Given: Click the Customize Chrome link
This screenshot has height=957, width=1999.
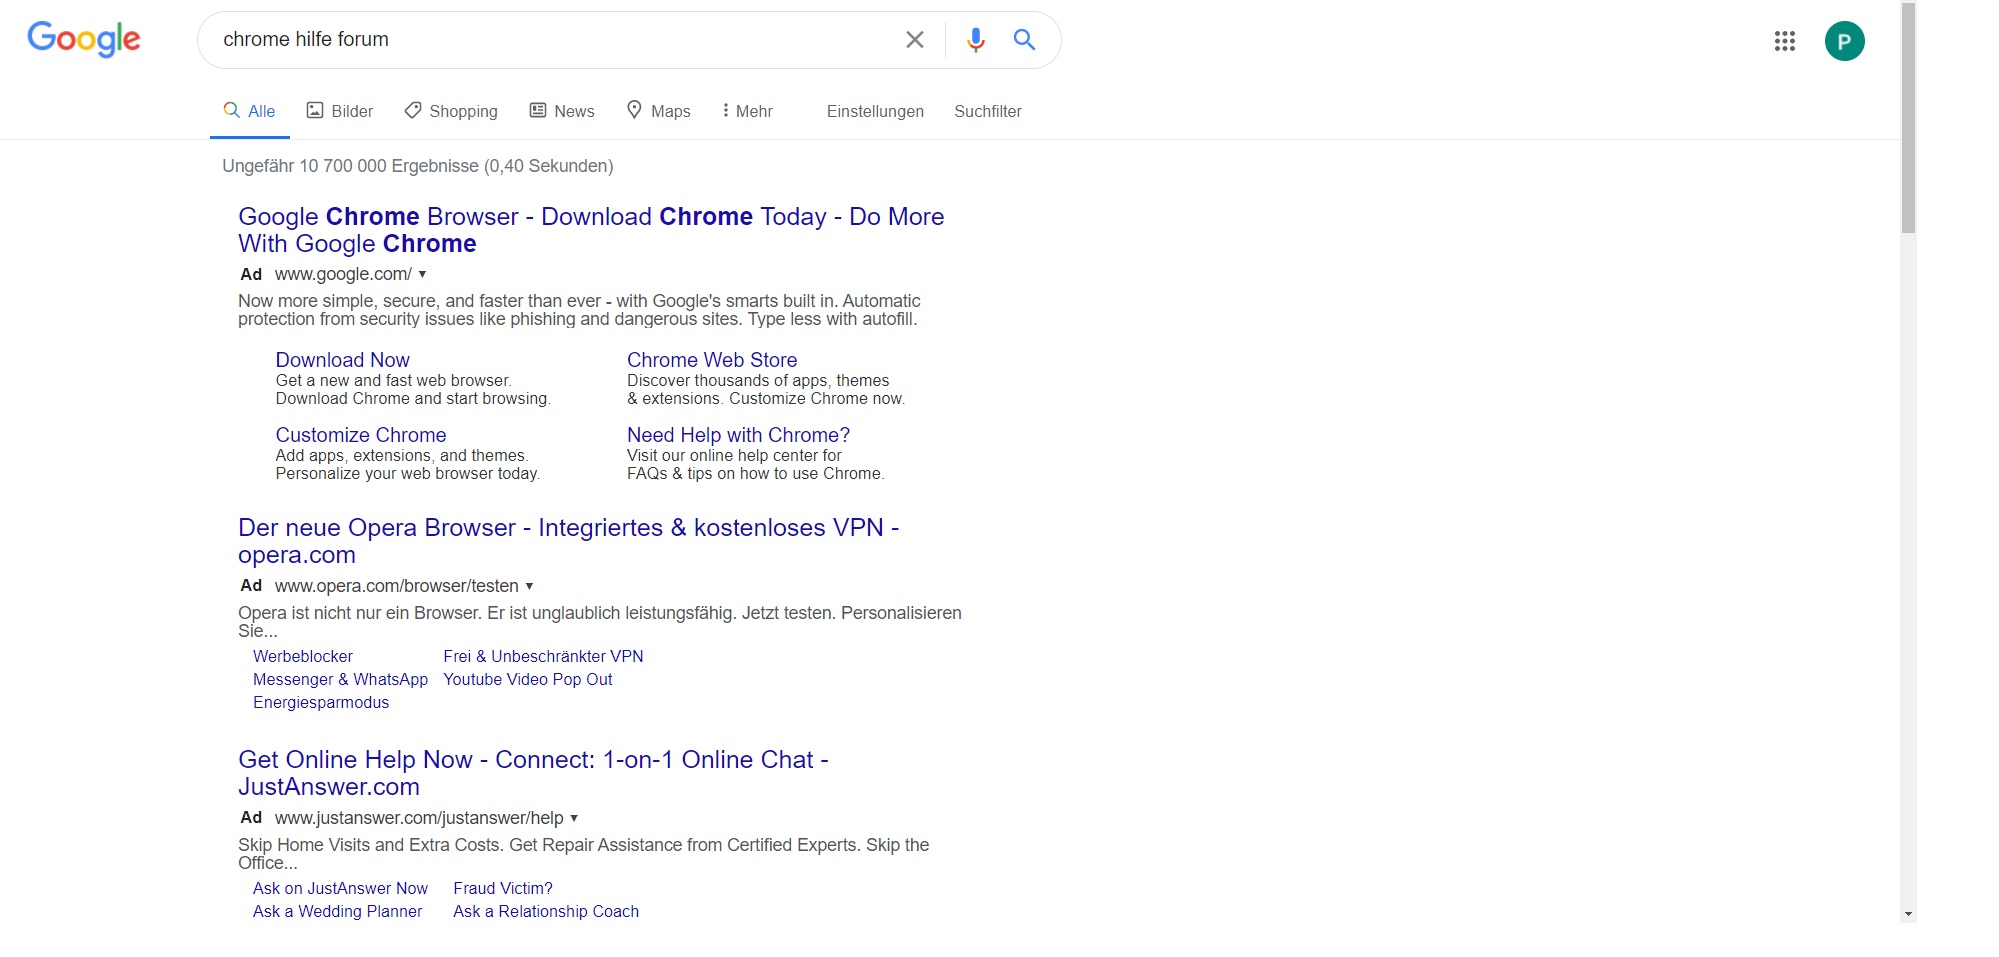Looking at the screenshot, I should coord(361,435).
